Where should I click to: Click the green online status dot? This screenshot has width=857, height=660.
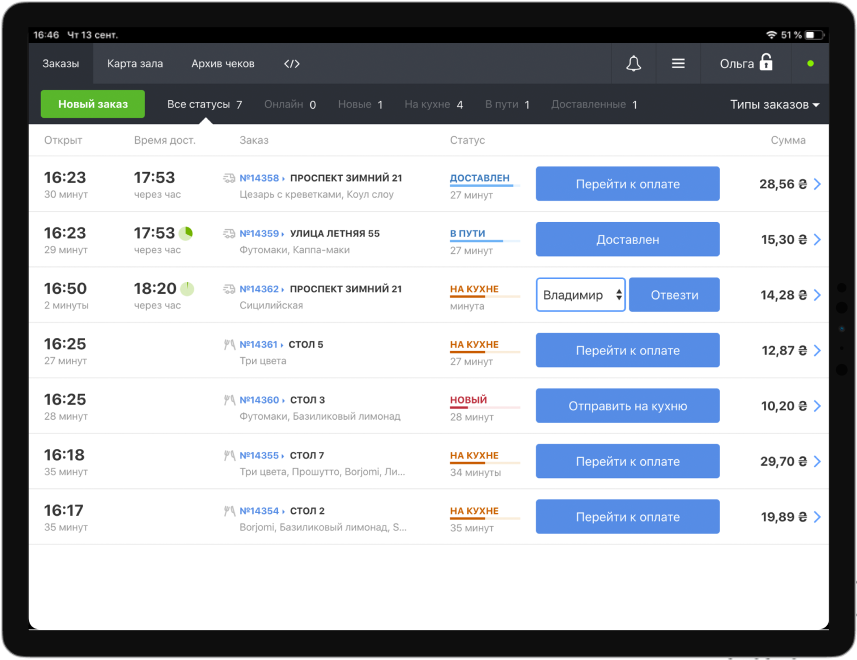(x=811, y=63)
